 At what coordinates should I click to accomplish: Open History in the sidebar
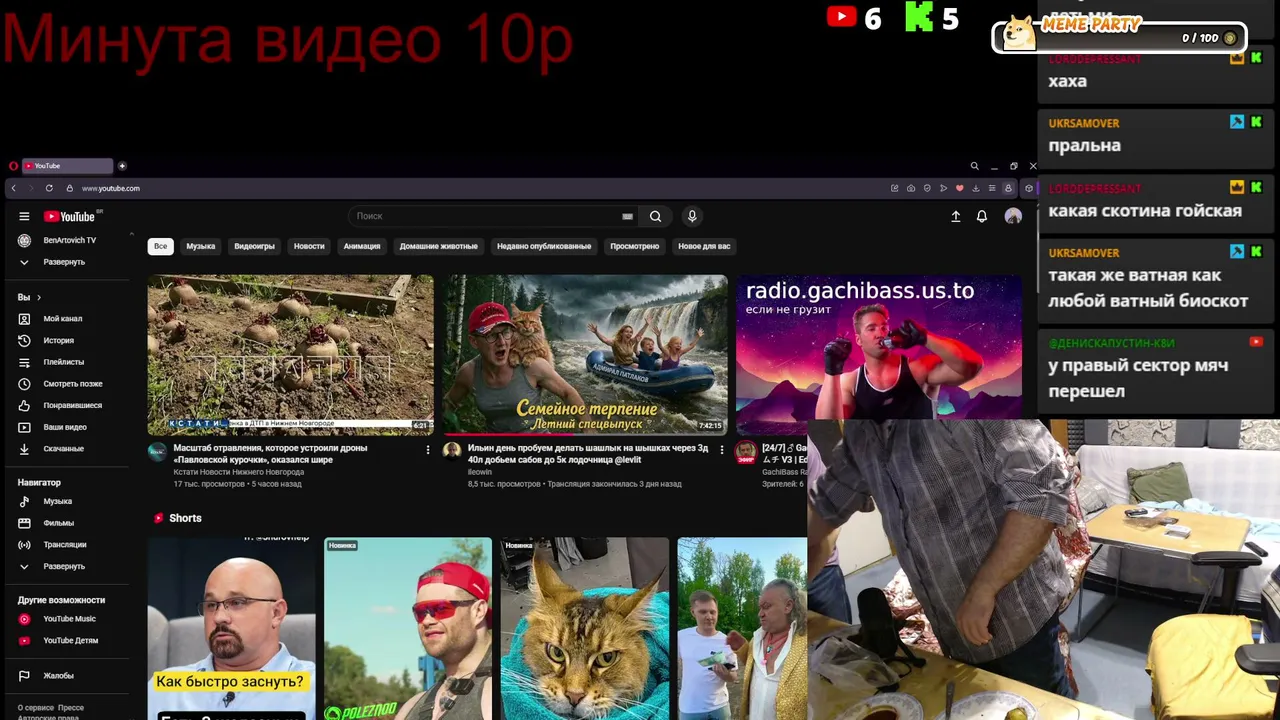coord(46,340)
